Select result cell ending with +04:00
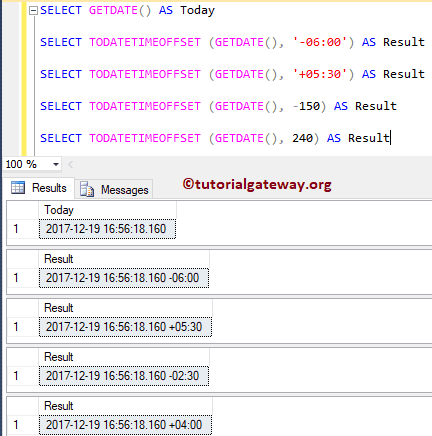The height and width of the screenshot is (436, 432). tap(125, 425)
